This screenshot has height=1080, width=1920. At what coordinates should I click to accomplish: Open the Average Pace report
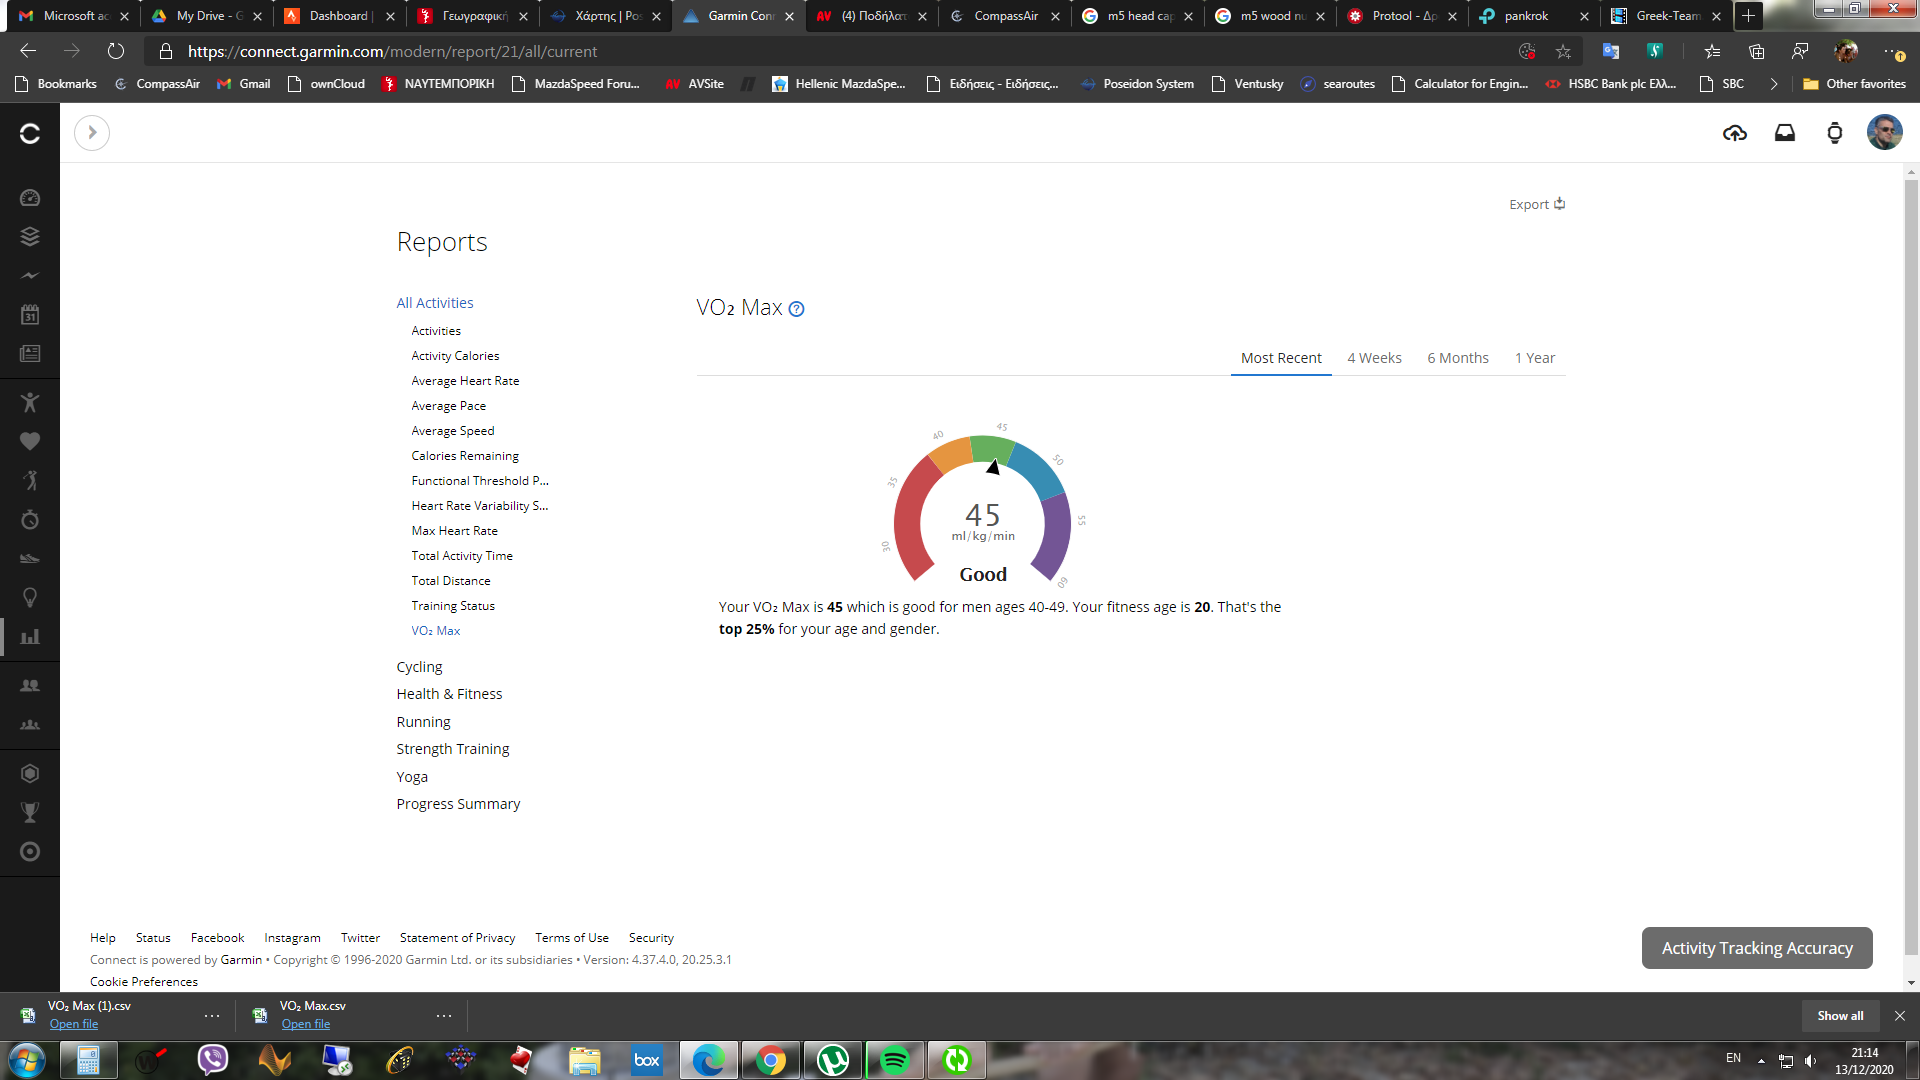pyautogui.click(x=448, y=406)
